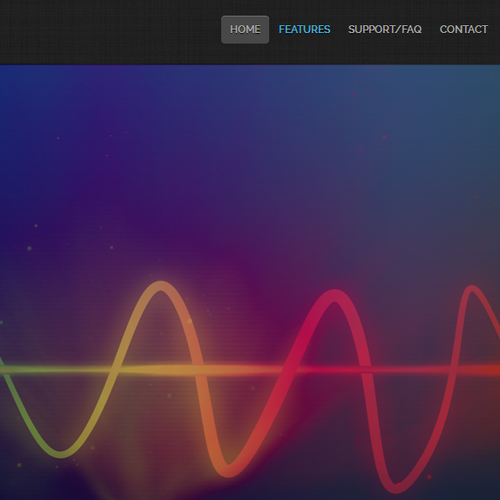Screen dimensions: 500x500
Task: Open the HOME navigation button
Action: coord(245,29)
